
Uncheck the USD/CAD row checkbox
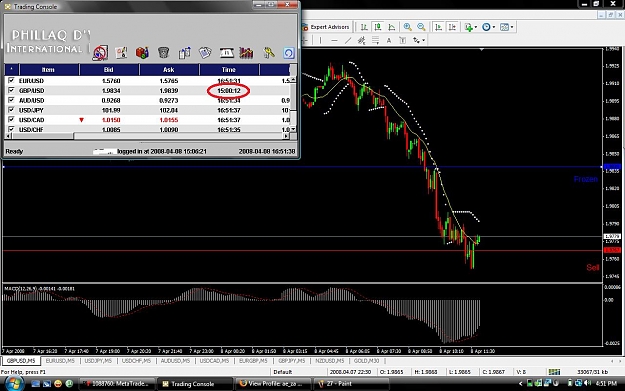pyautogui.click(x=11, y=120)
